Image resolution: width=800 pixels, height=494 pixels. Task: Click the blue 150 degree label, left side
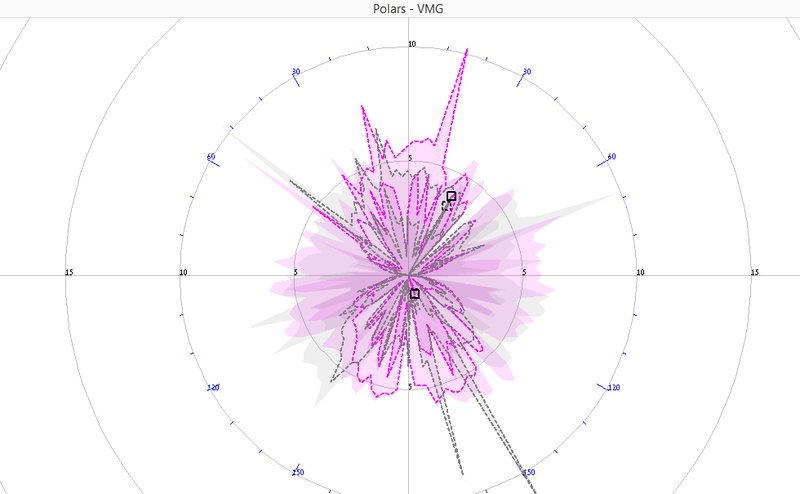point(297,472)
